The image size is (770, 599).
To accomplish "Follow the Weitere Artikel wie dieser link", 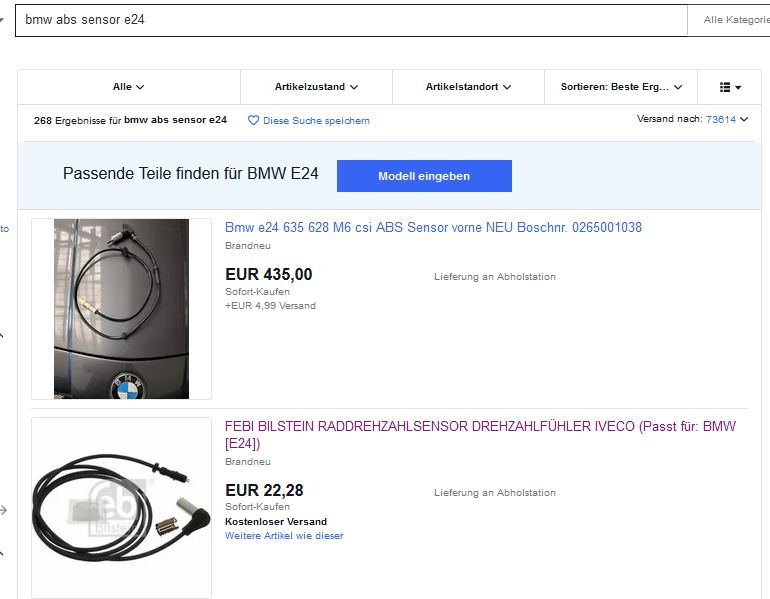I will click(284, 536).
